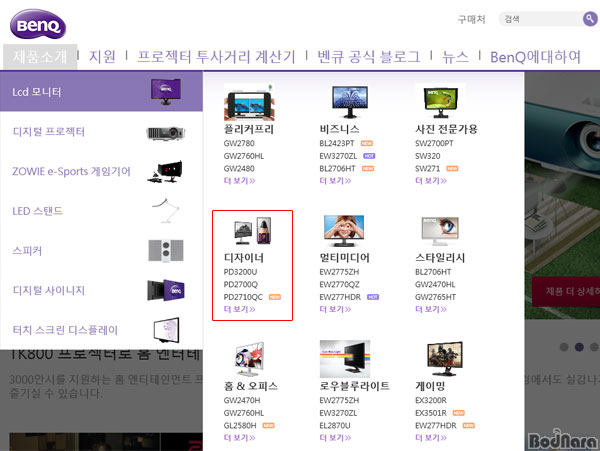Open the GW2480 product link
This screenshot has width=600, height=451.
click(239, 169)
